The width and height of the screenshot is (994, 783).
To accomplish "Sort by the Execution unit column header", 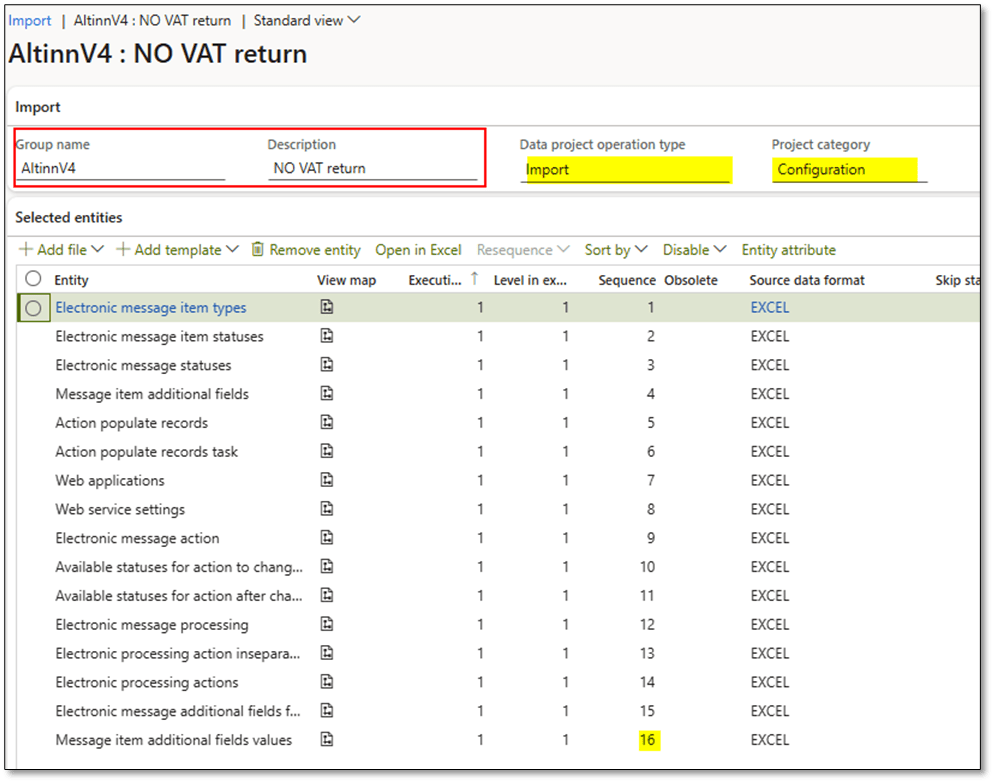I will (x=435, y=280).
